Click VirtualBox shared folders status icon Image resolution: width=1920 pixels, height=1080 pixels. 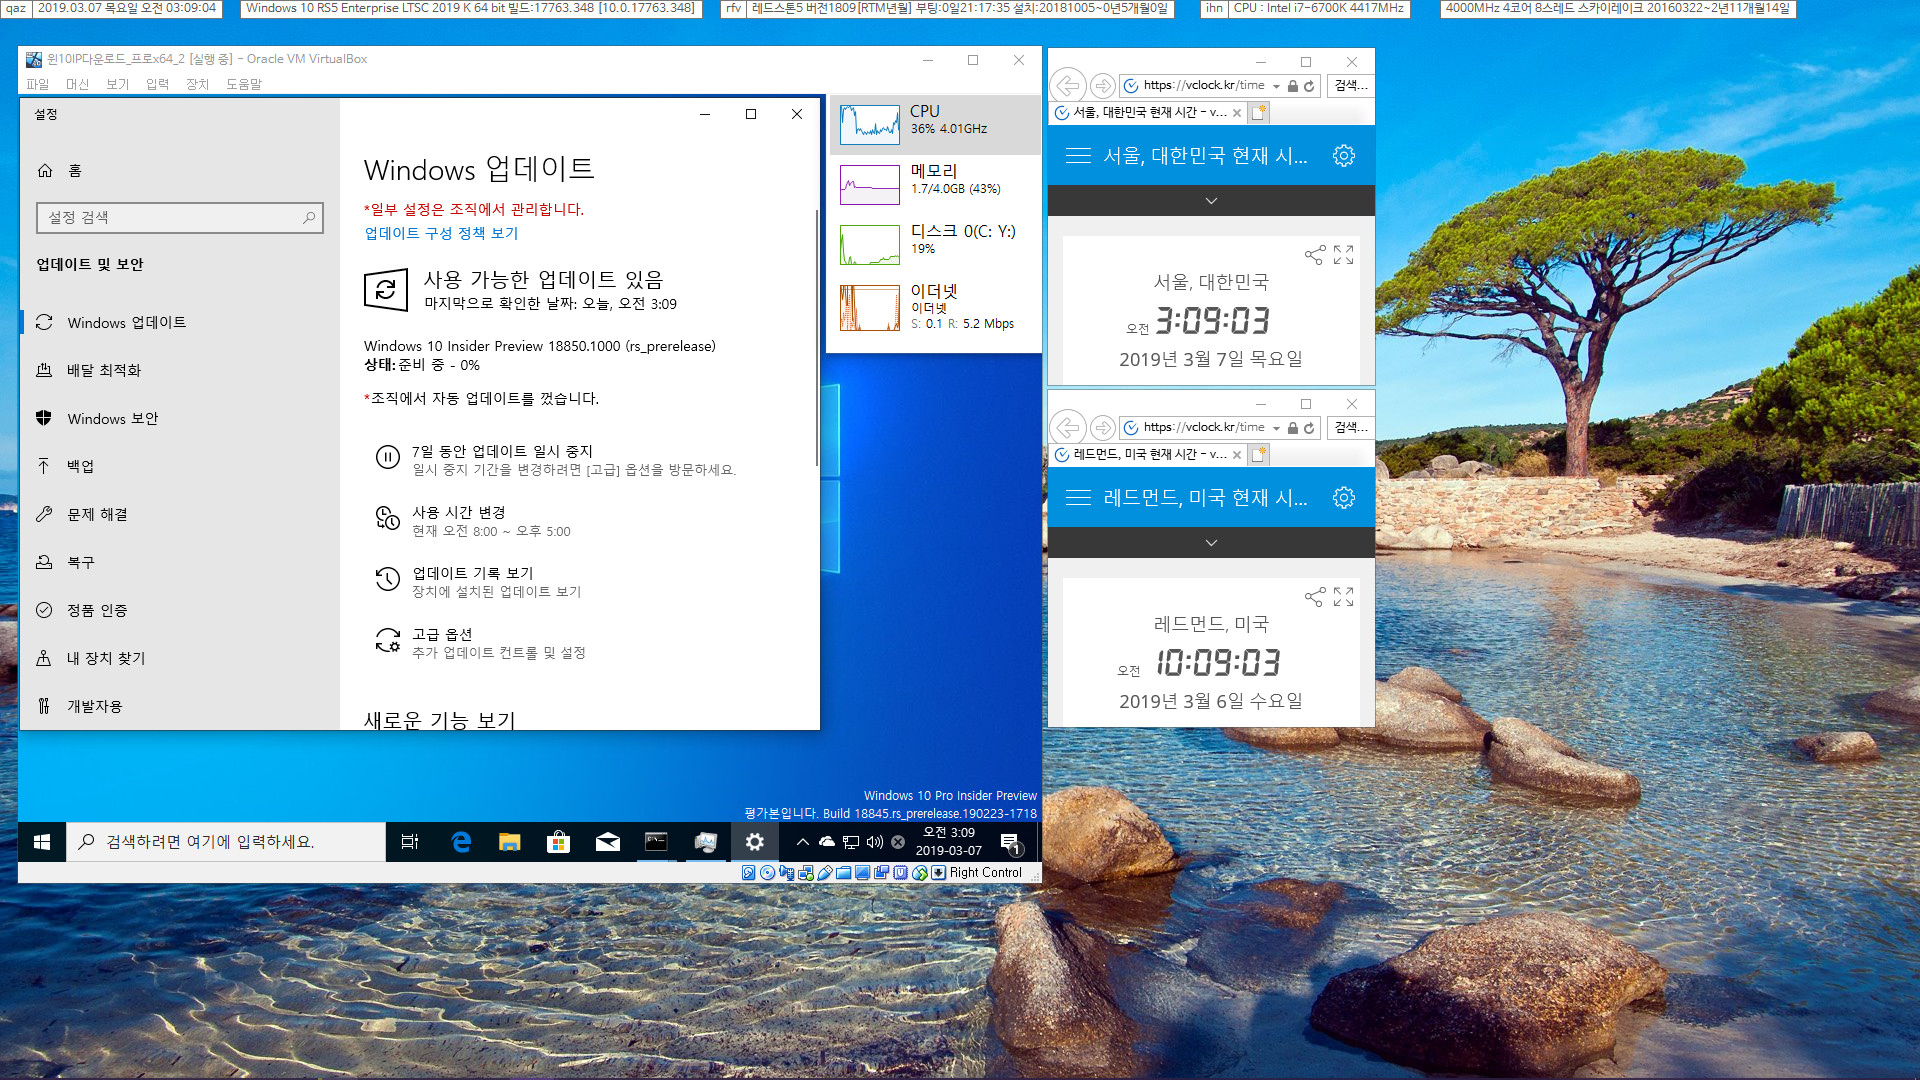(x=843, y=872)
